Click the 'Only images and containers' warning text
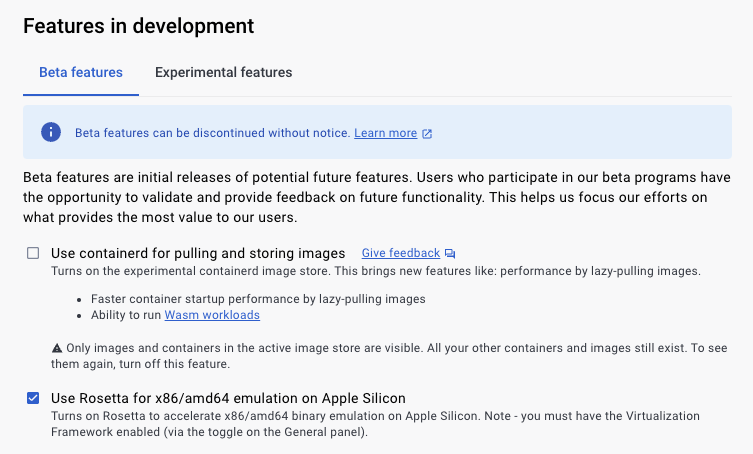Screen dimensions: 753x454 tap(380, 355)
